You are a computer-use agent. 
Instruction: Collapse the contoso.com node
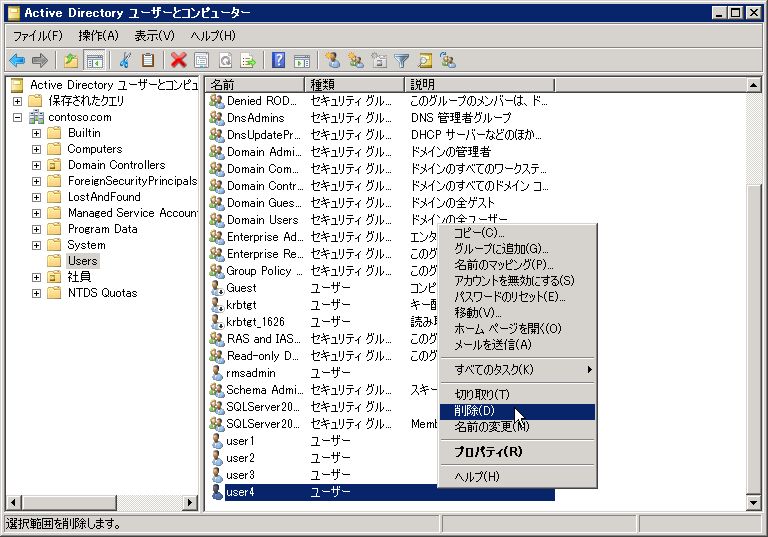(x=18, y=118)
